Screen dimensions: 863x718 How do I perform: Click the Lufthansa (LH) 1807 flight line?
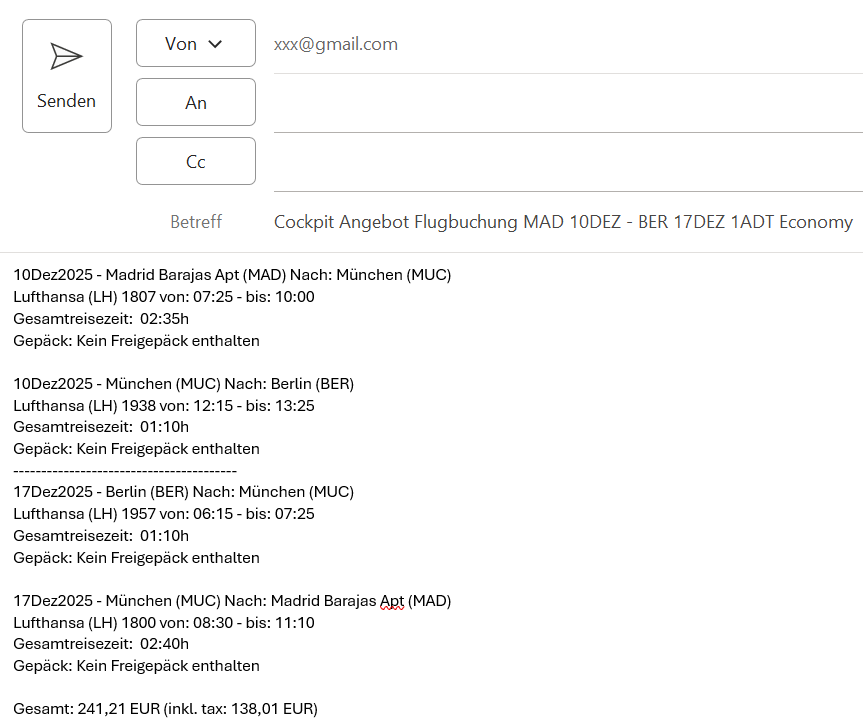tap(164, 297)
